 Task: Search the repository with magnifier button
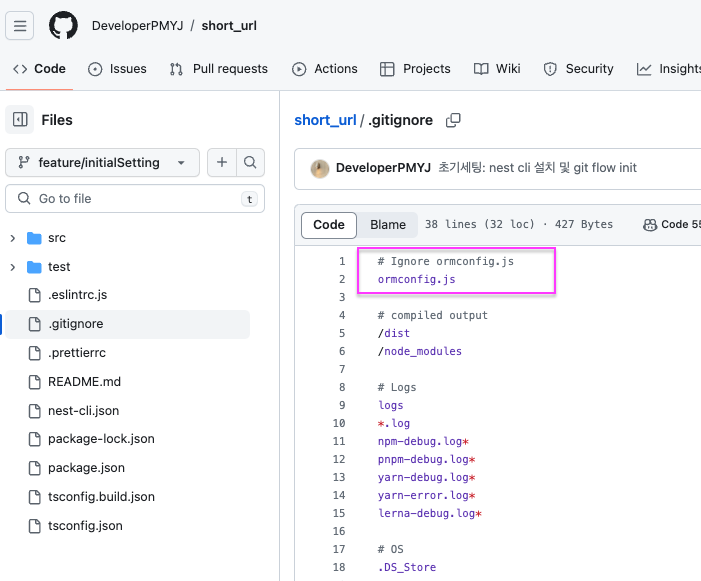(250, 162)
